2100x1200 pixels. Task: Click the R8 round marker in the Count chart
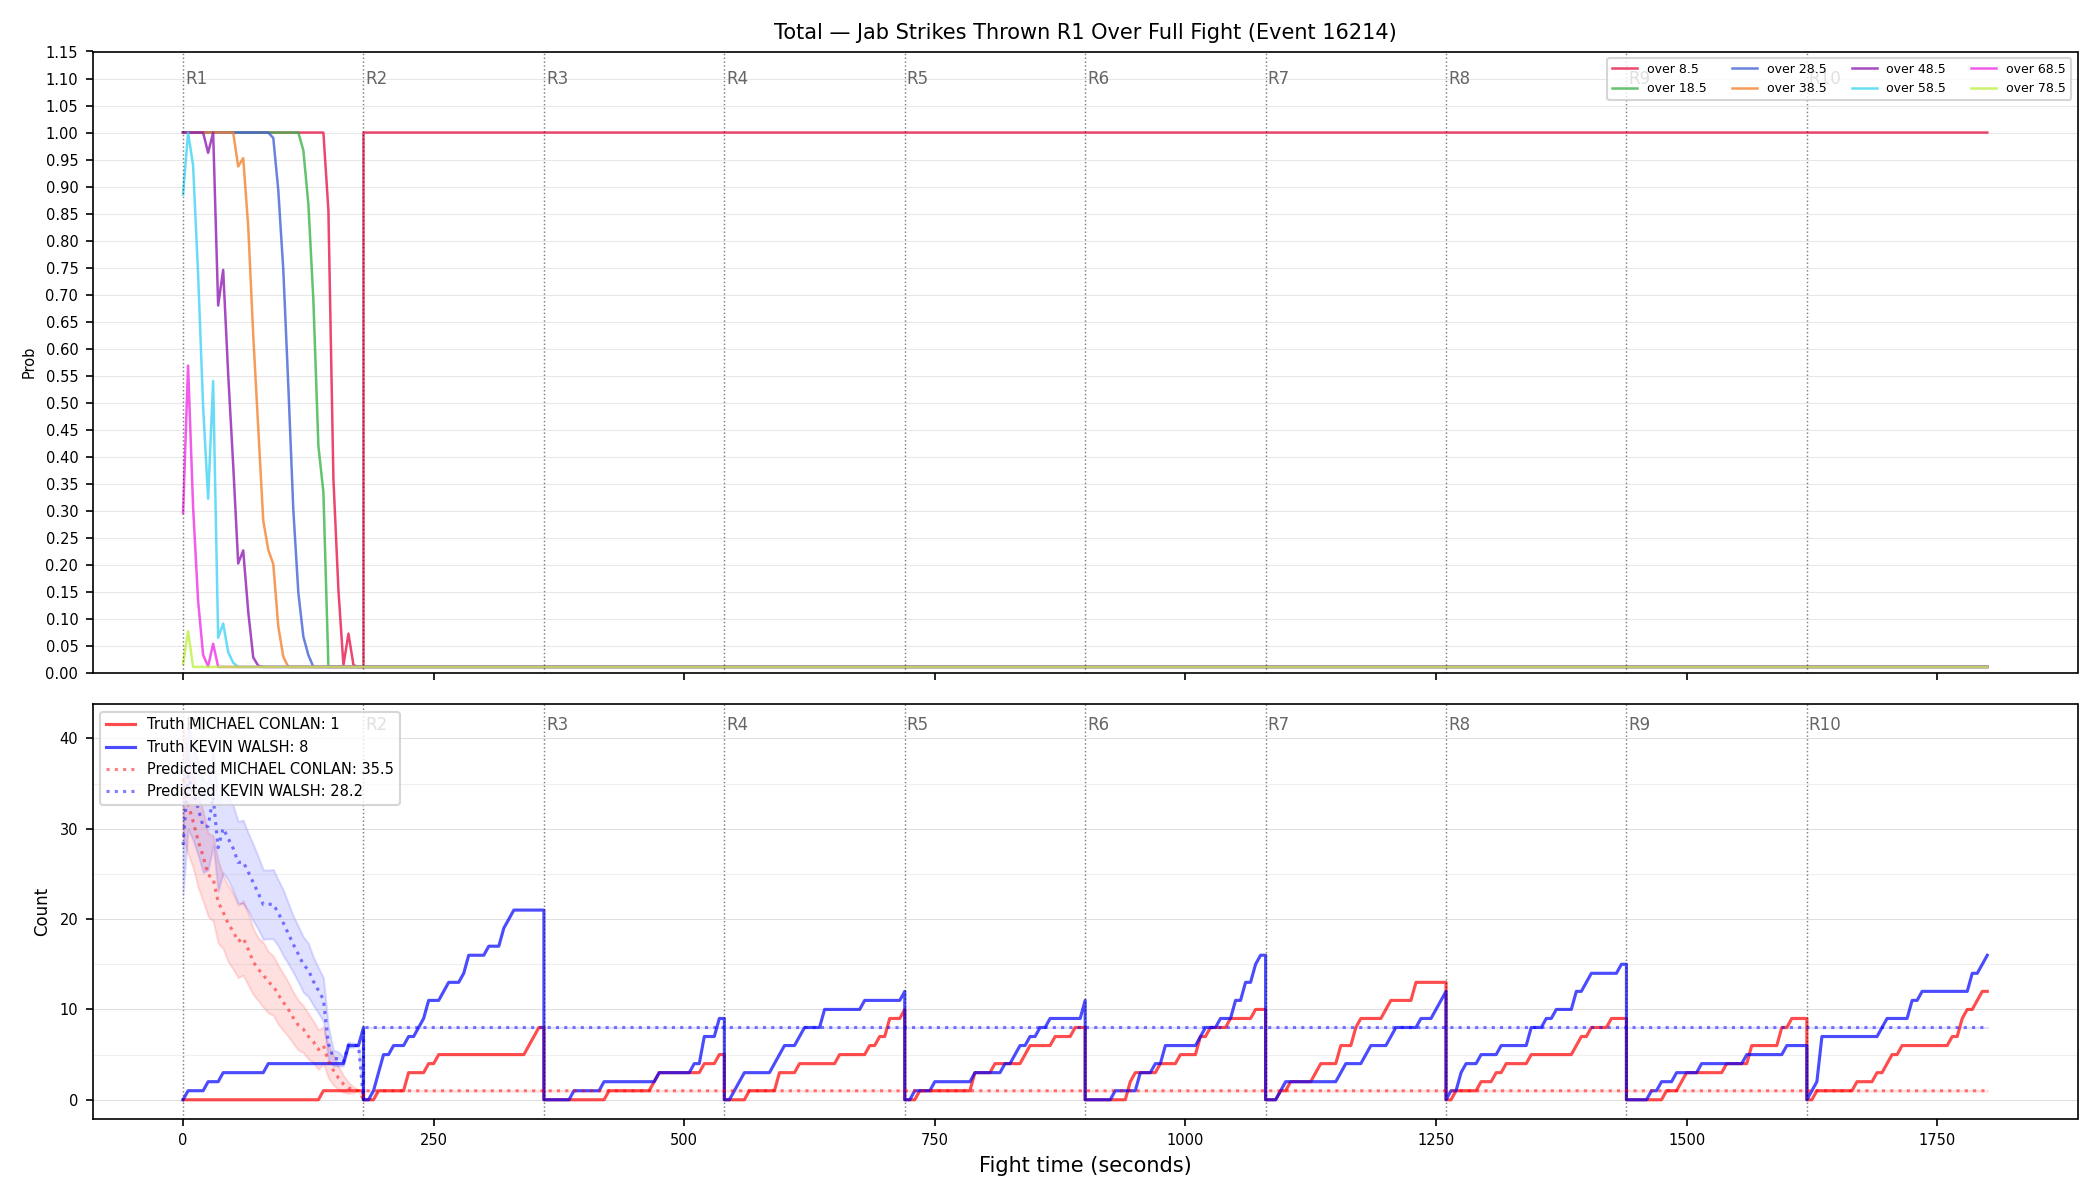(x=1459, y=724)
